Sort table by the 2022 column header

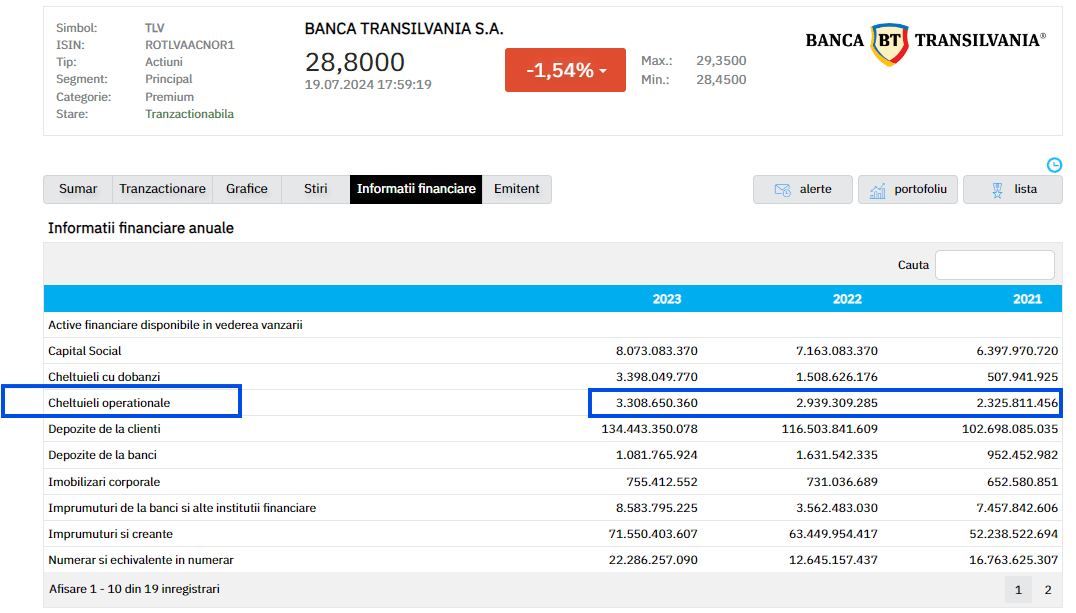tap(847, 299)
